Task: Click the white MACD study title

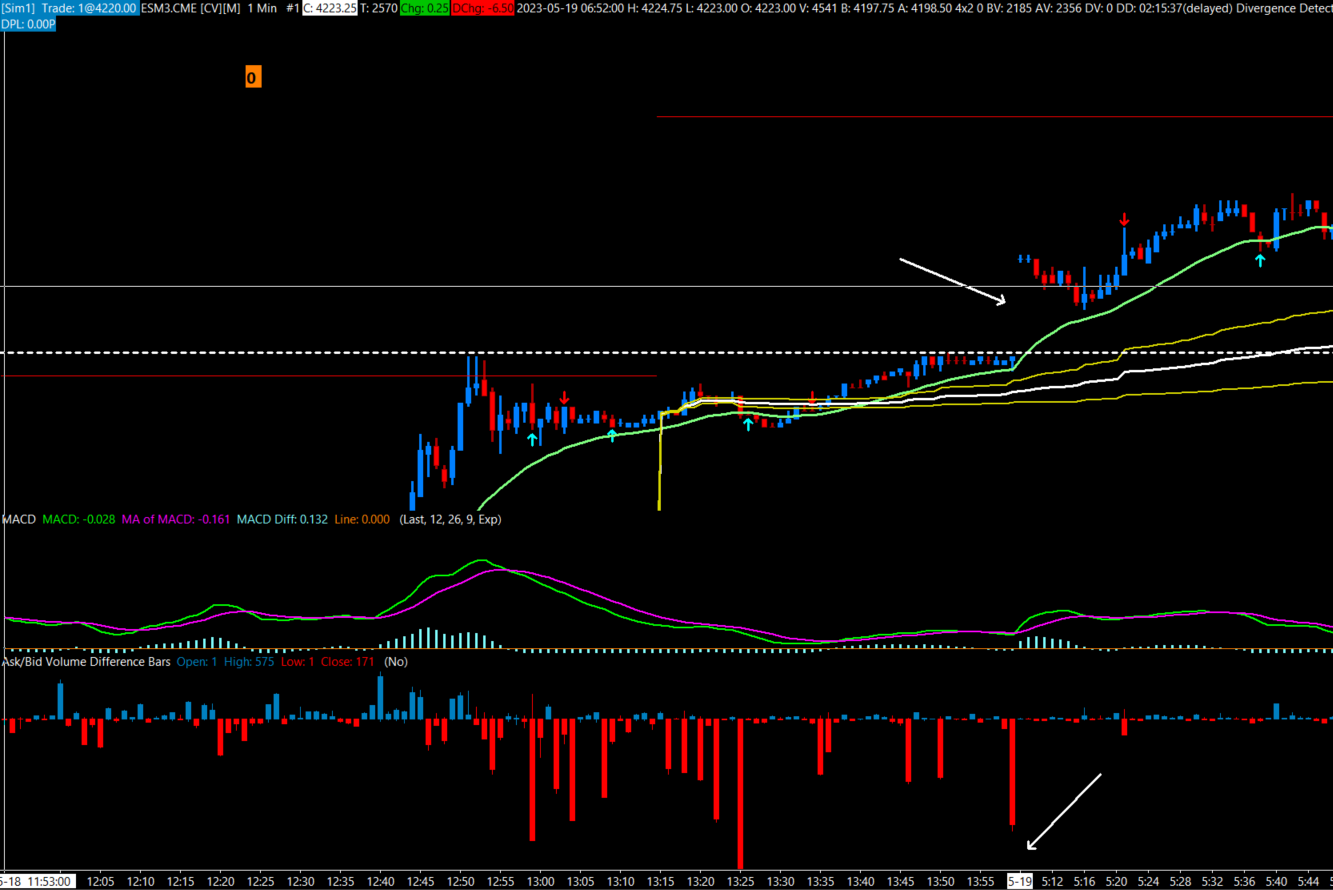Action: point(19,520)
